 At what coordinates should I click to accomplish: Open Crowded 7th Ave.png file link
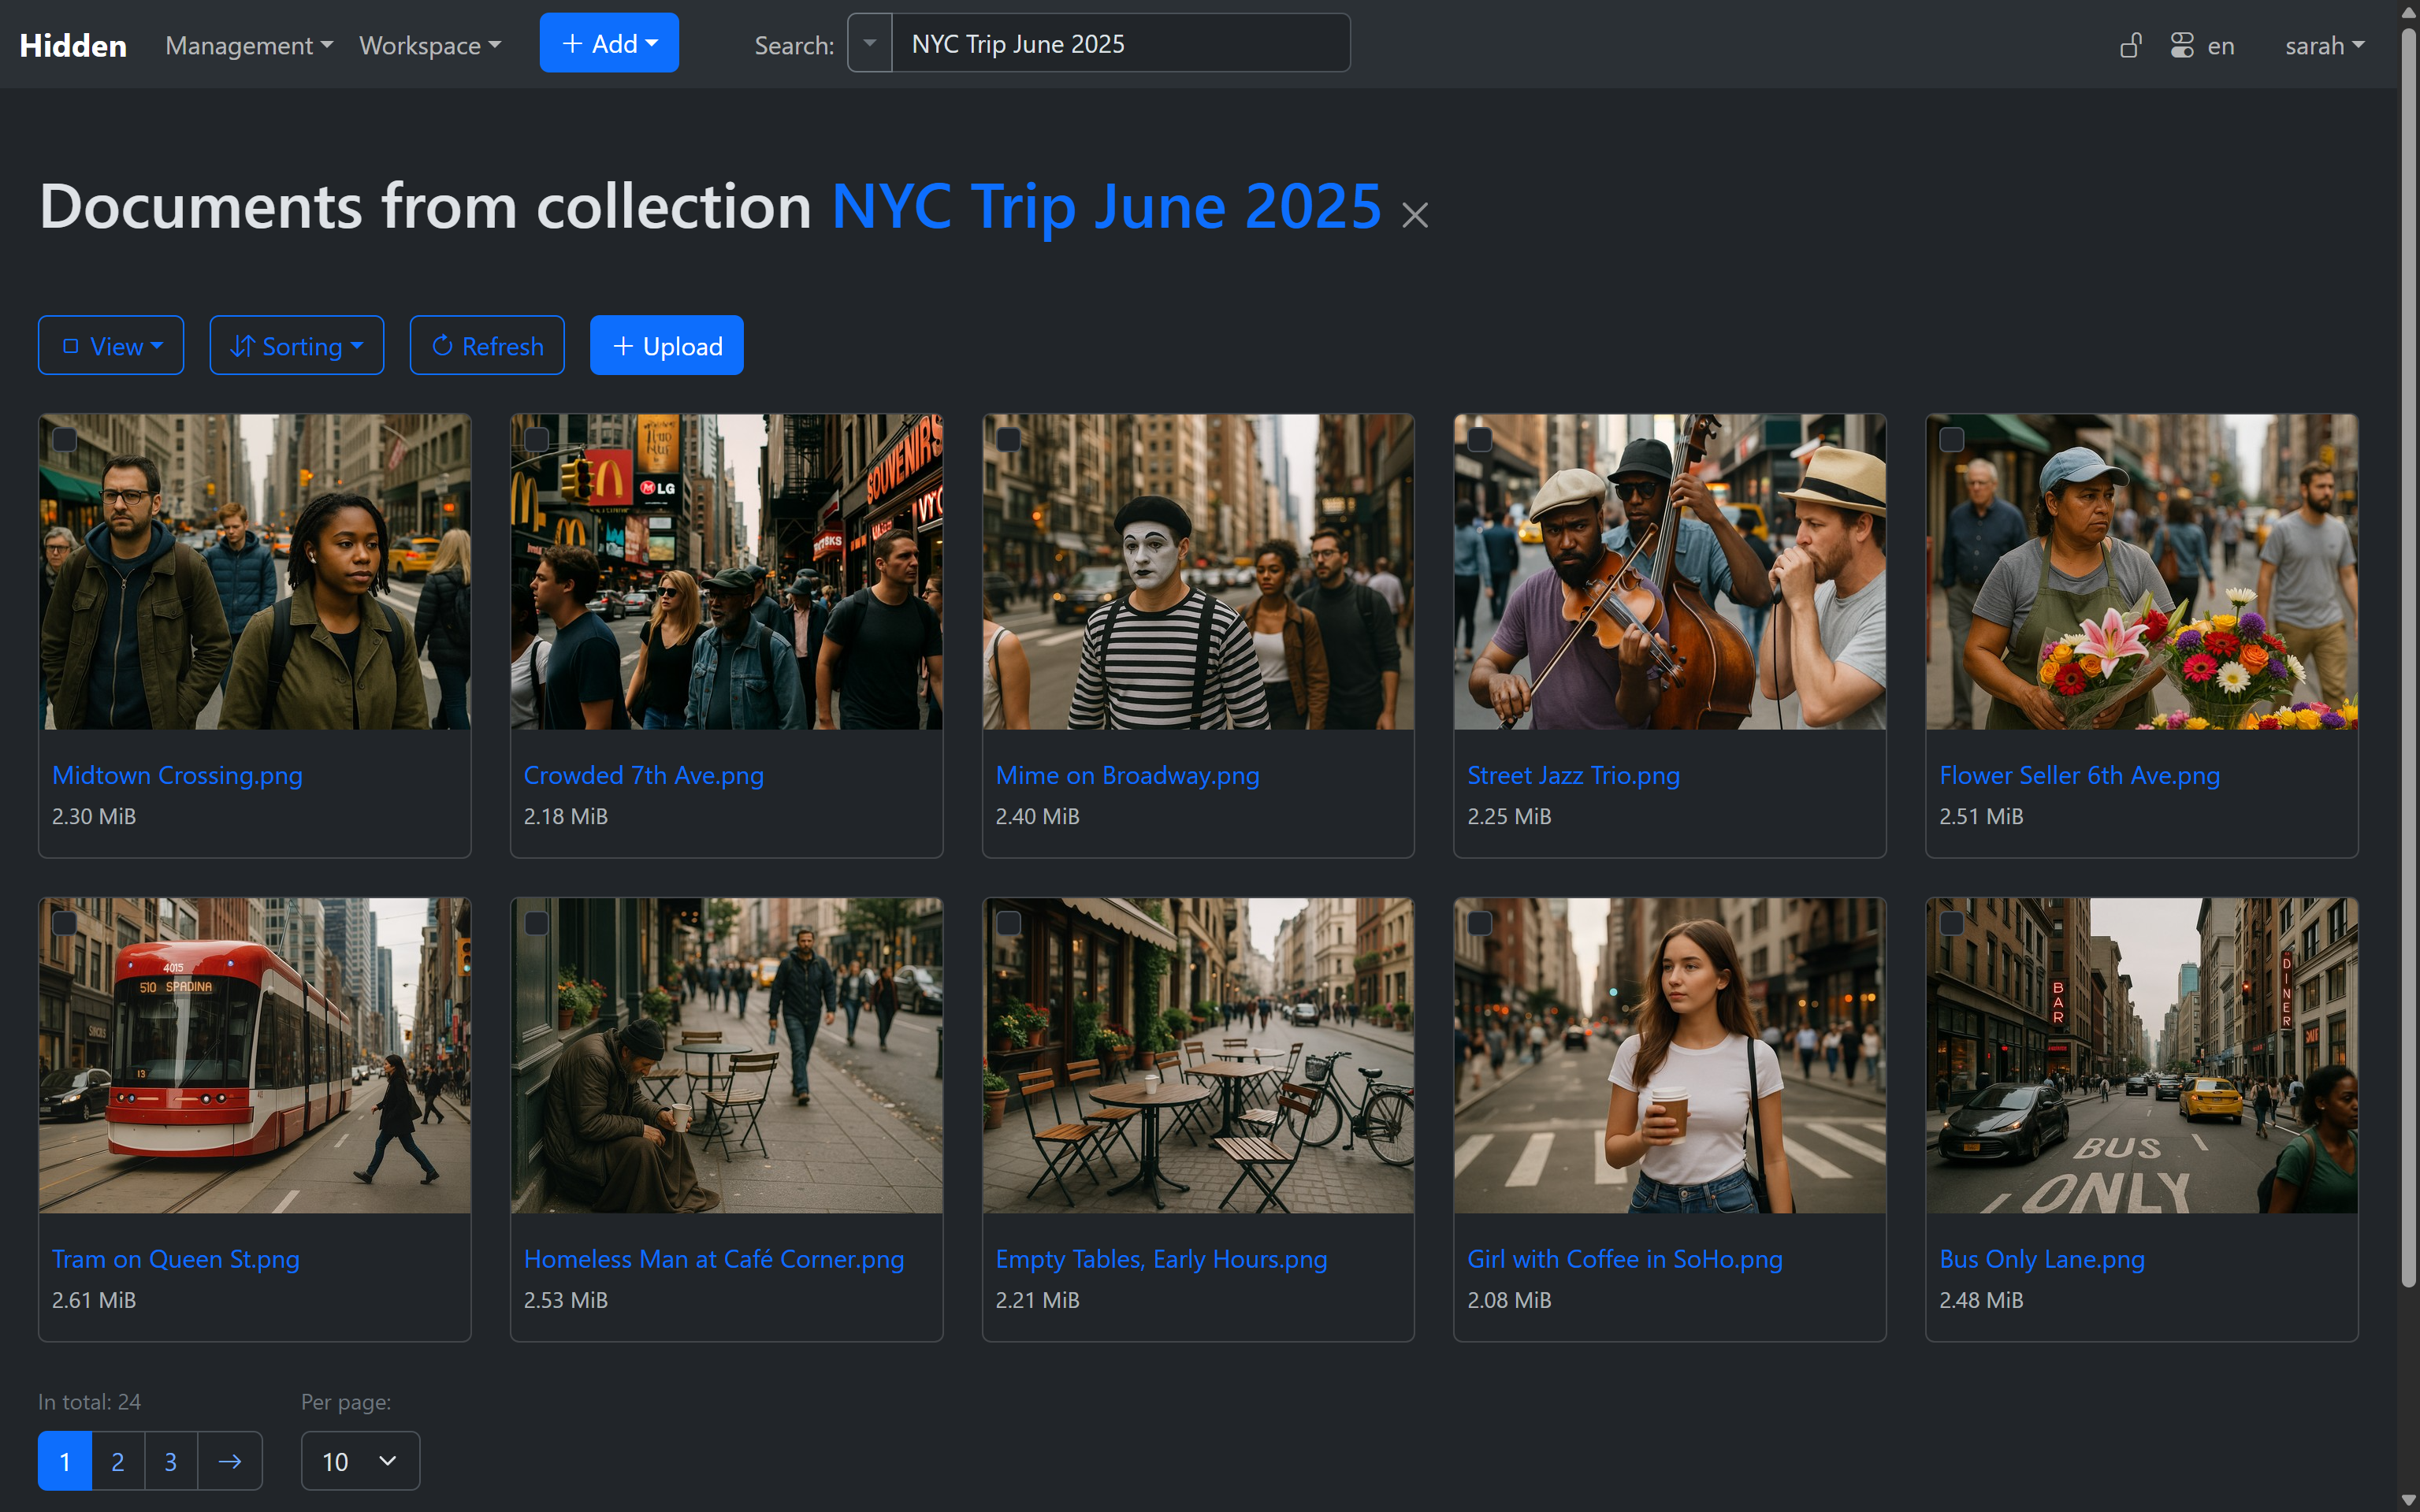644,775
